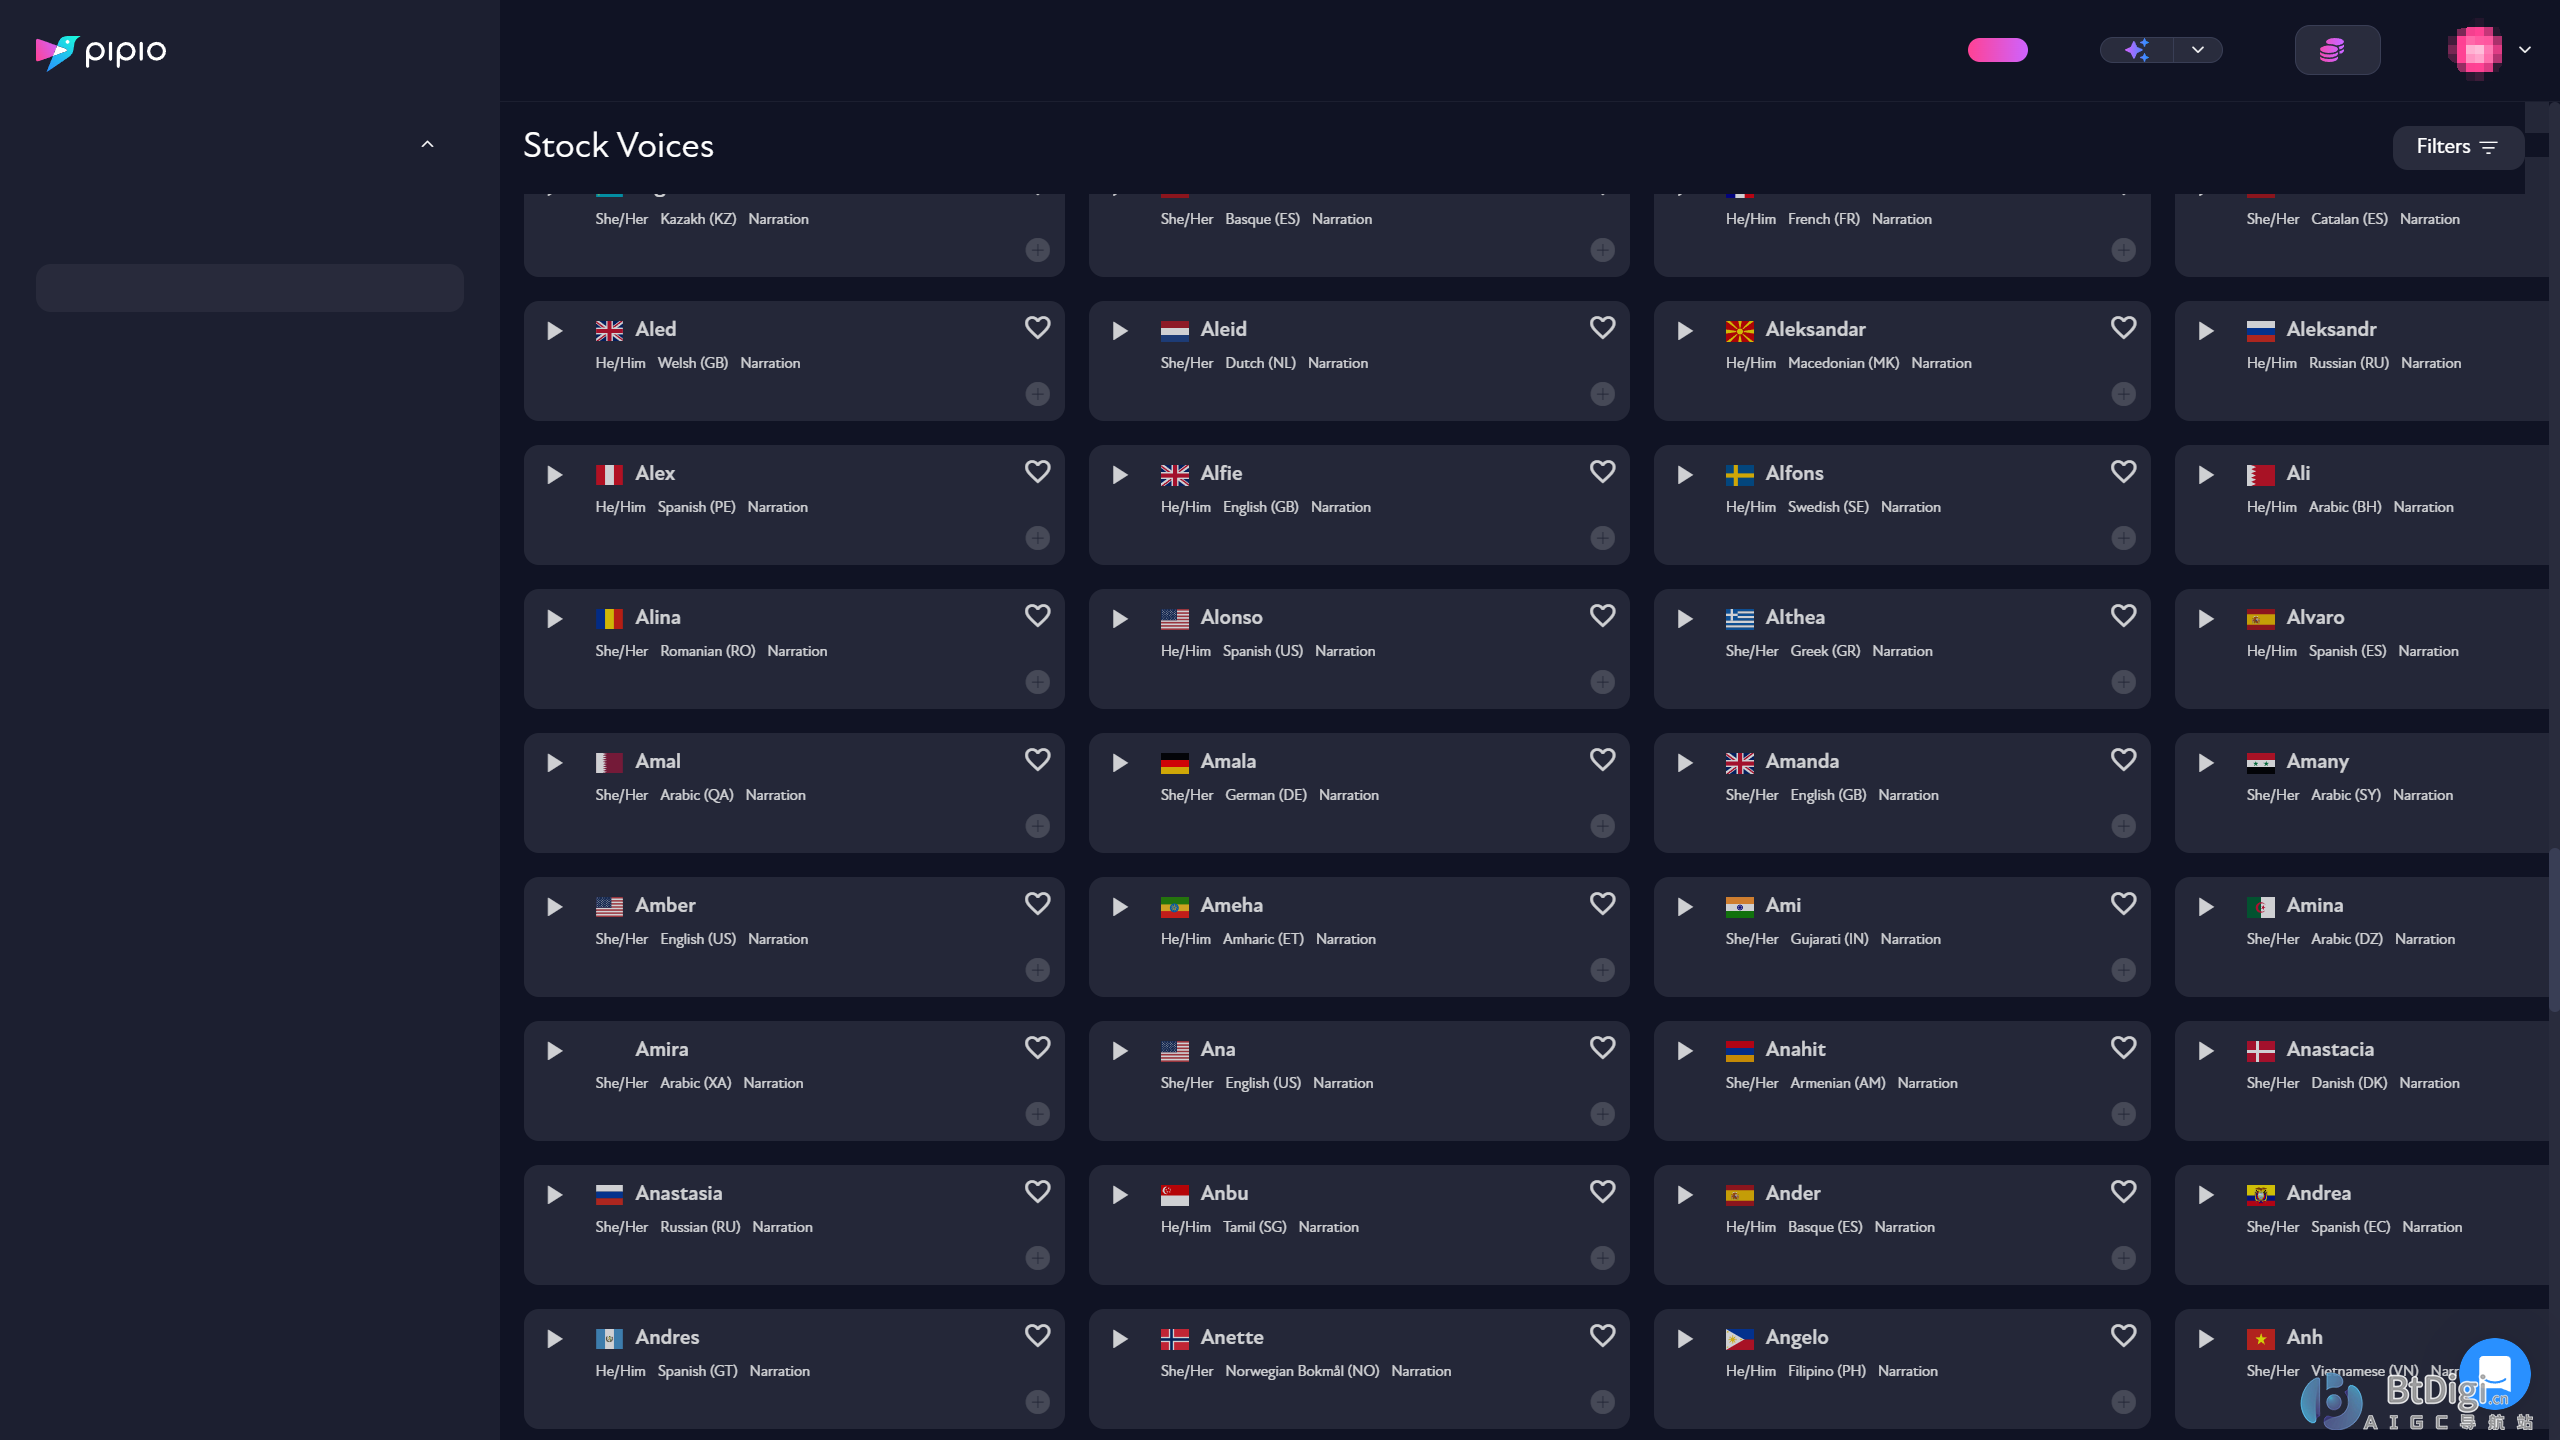
Task: Add Anbu voice using plus icon
Action: (1602, 1258)
